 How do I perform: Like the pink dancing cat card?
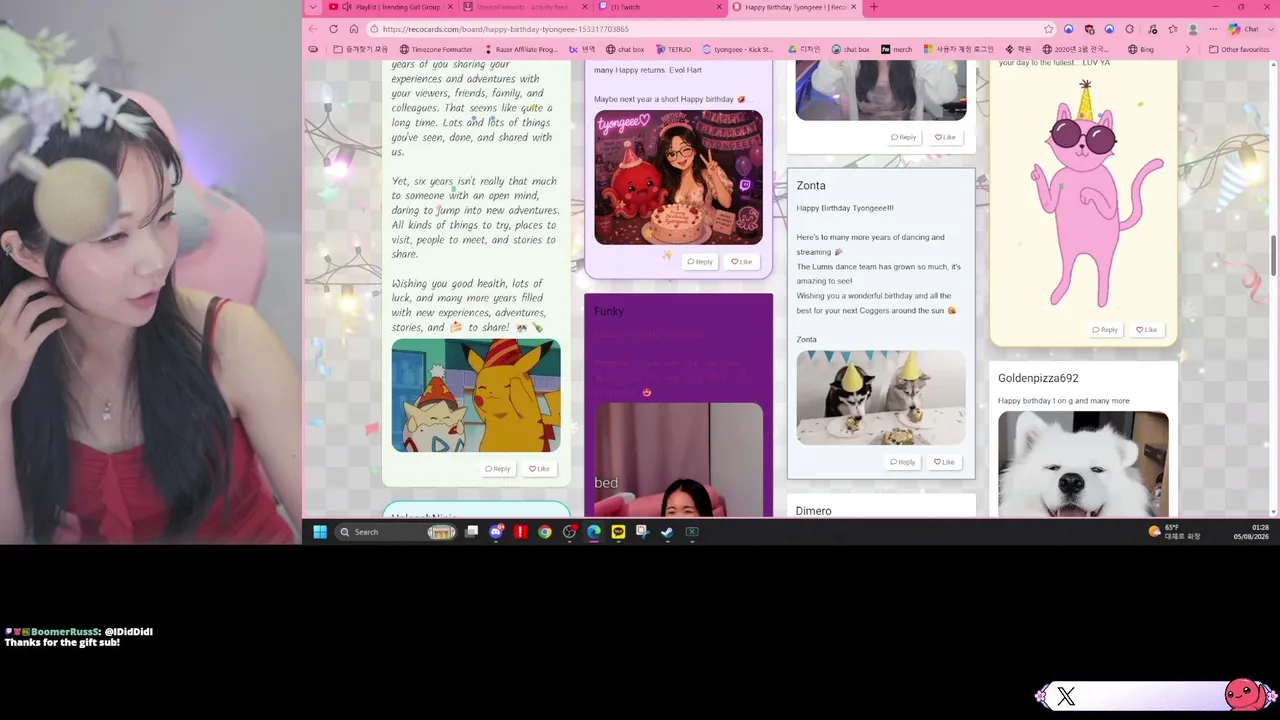1146,330
